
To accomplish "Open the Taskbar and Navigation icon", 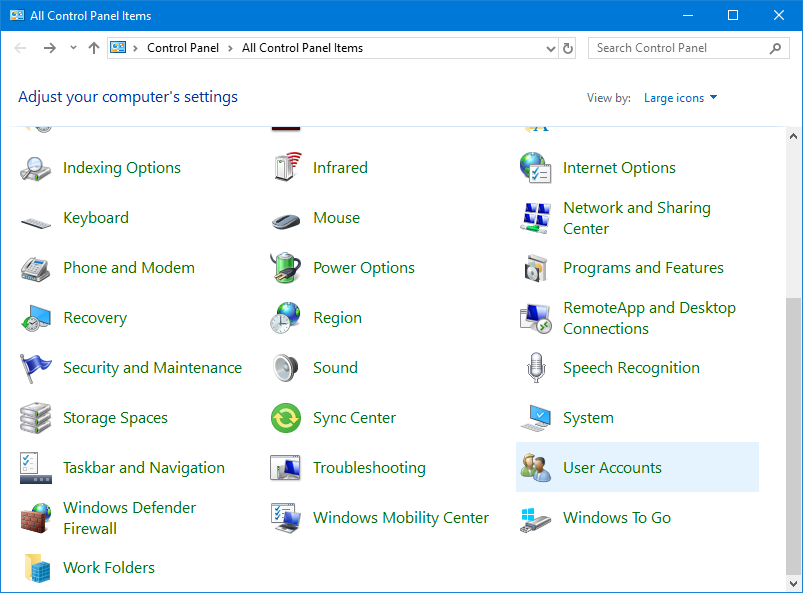I will 35,468.
